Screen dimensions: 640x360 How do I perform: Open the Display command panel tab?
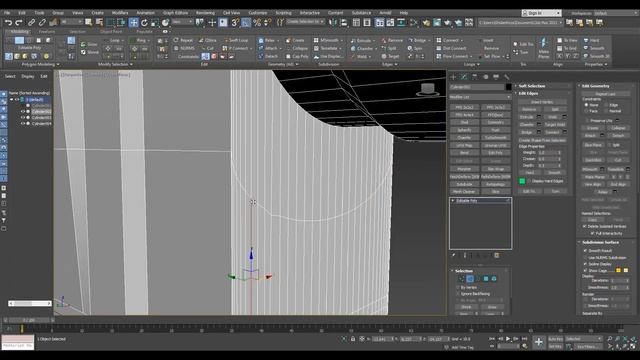(496, 77)
